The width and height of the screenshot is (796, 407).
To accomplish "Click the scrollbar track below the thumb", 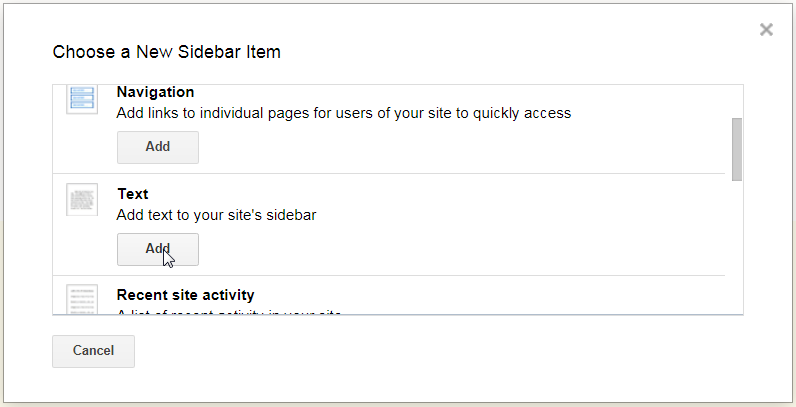I will pyautogui.click(x=737, y=247).
